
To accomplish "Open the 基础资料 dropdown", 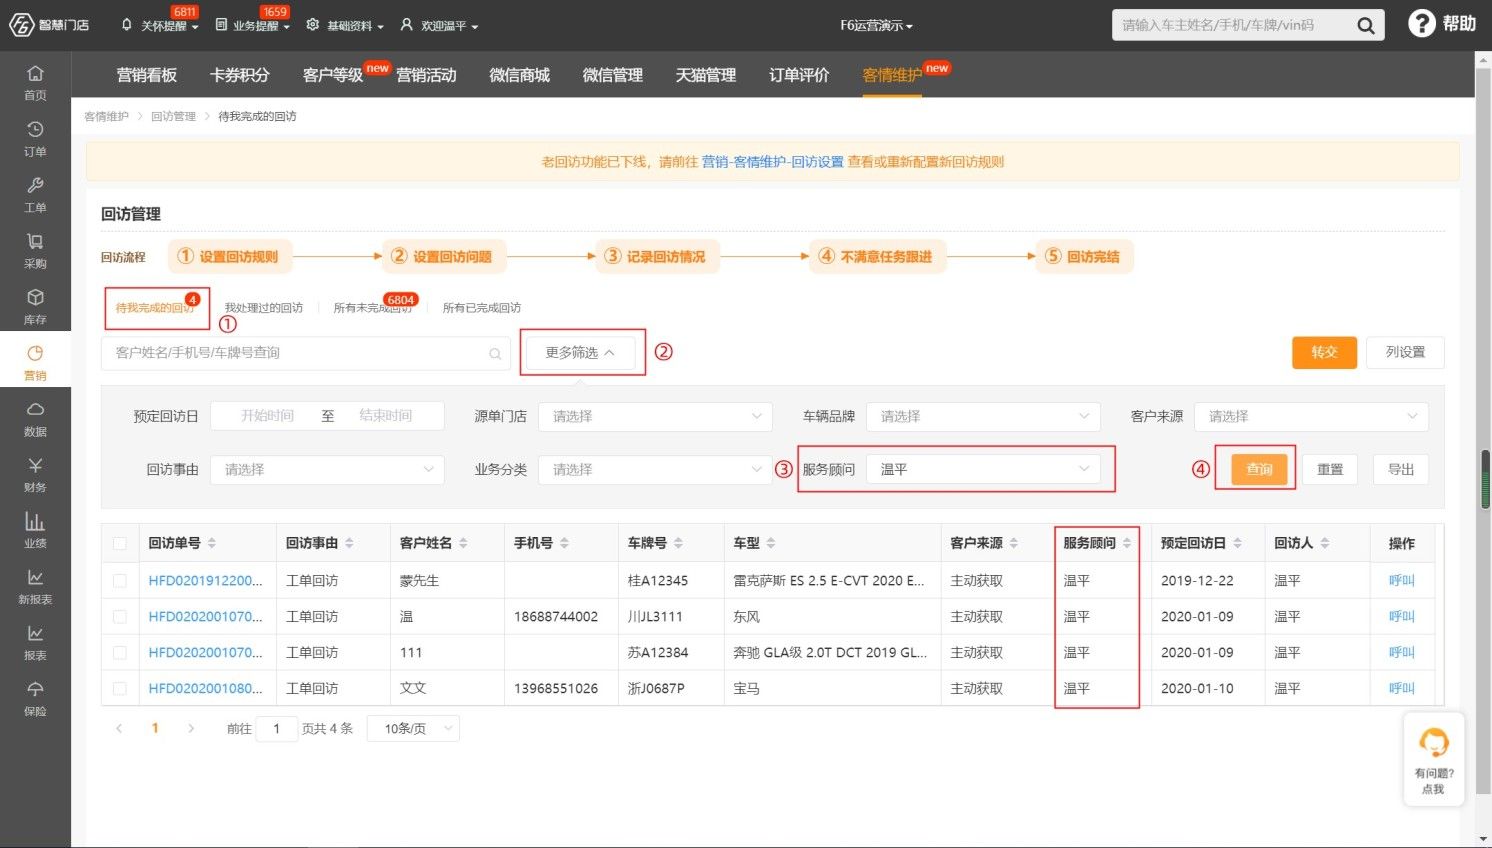I will pos(345,26).
